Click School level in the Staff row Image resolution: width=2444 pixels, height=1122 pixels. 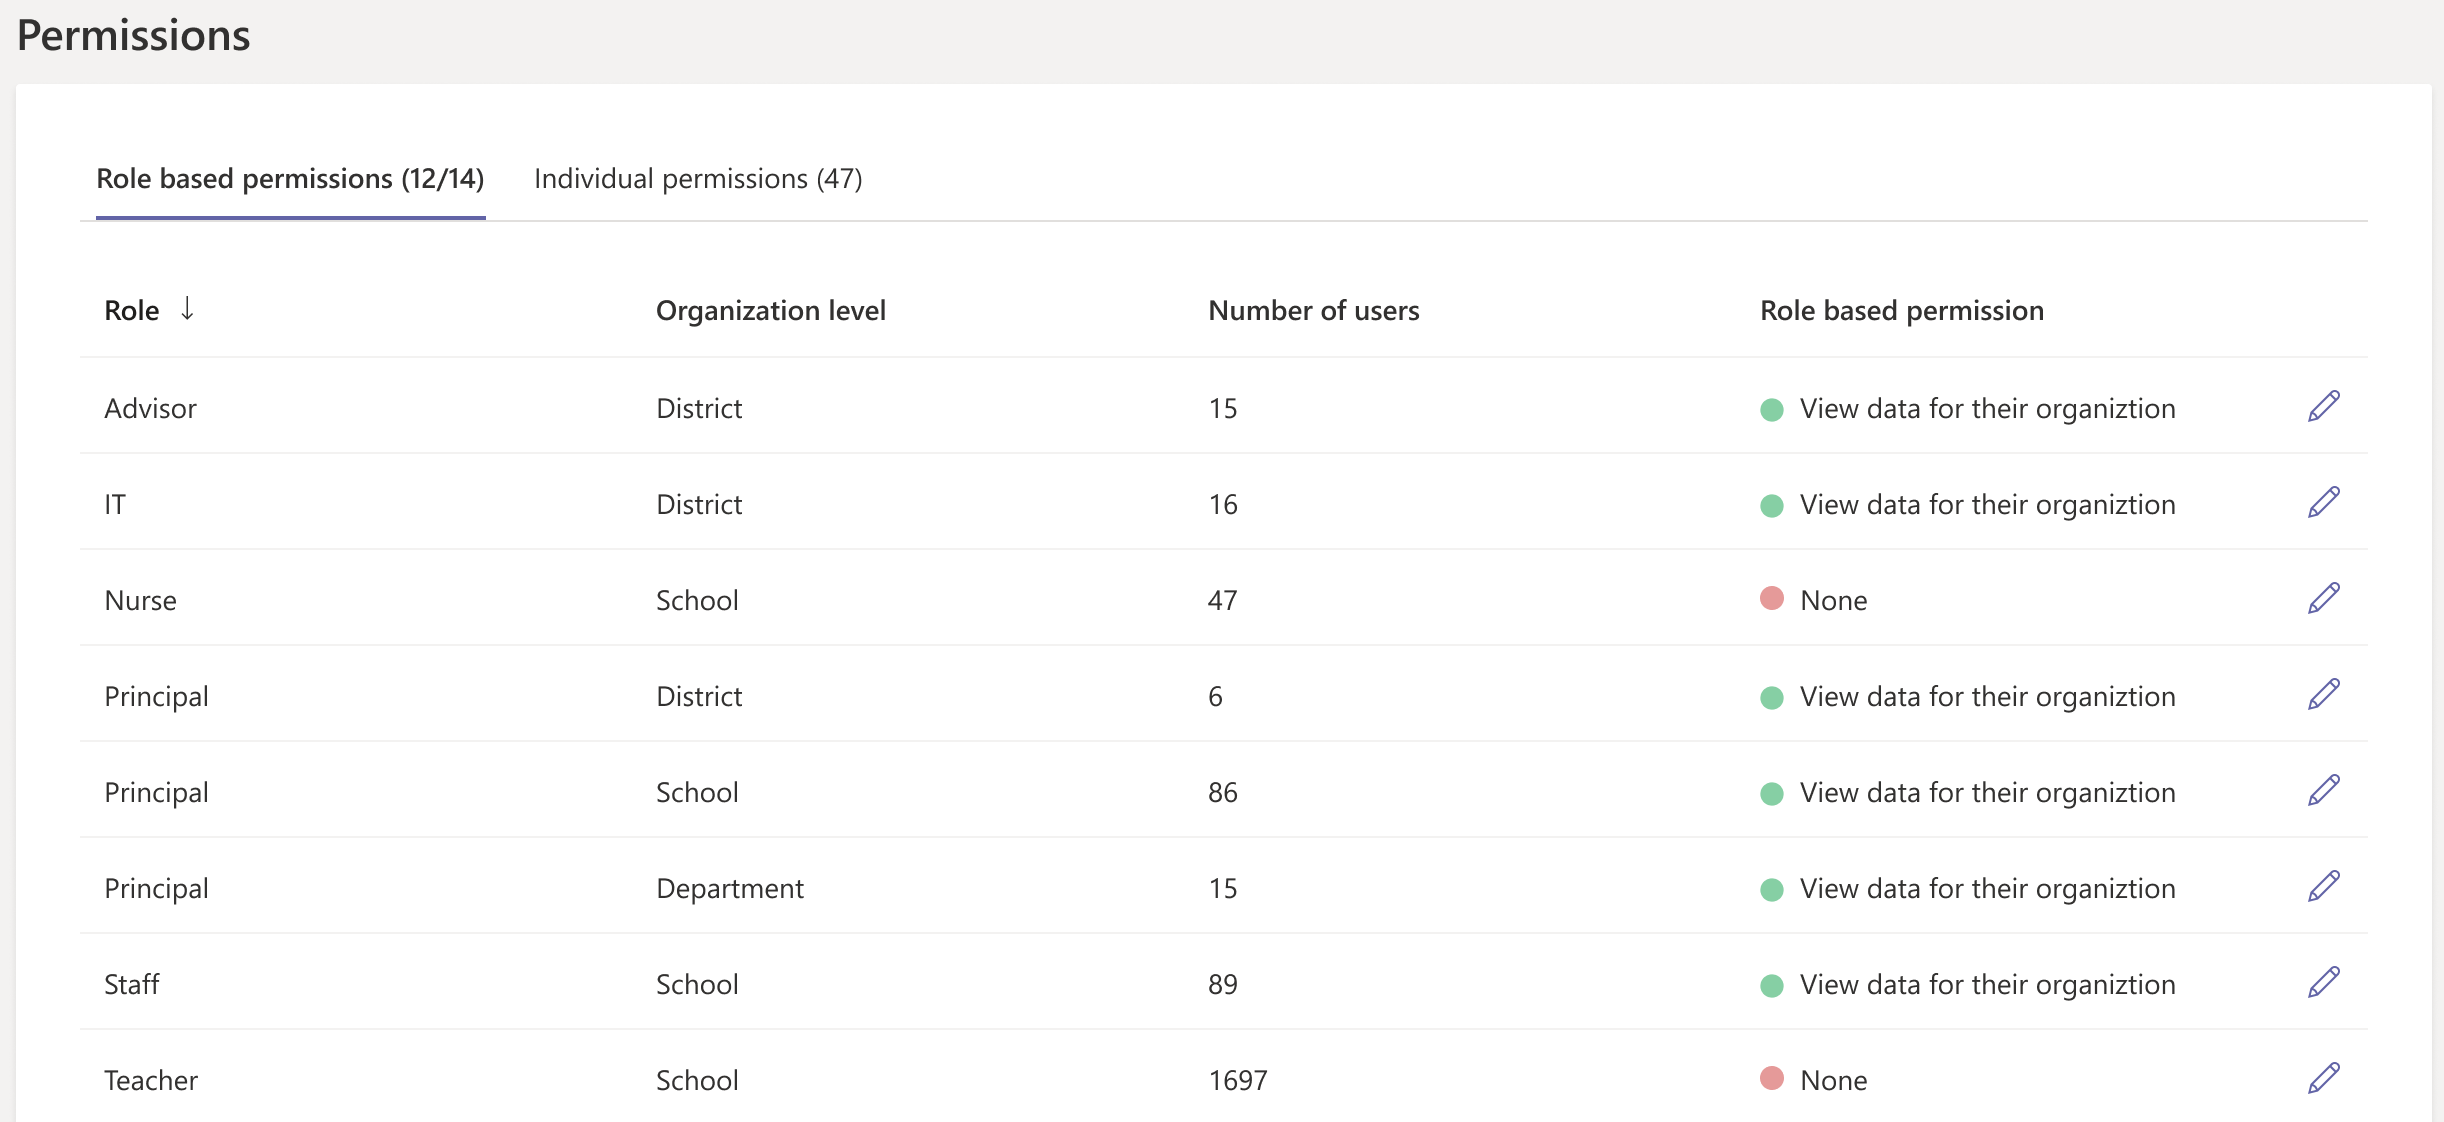click(x=697, y=985)
